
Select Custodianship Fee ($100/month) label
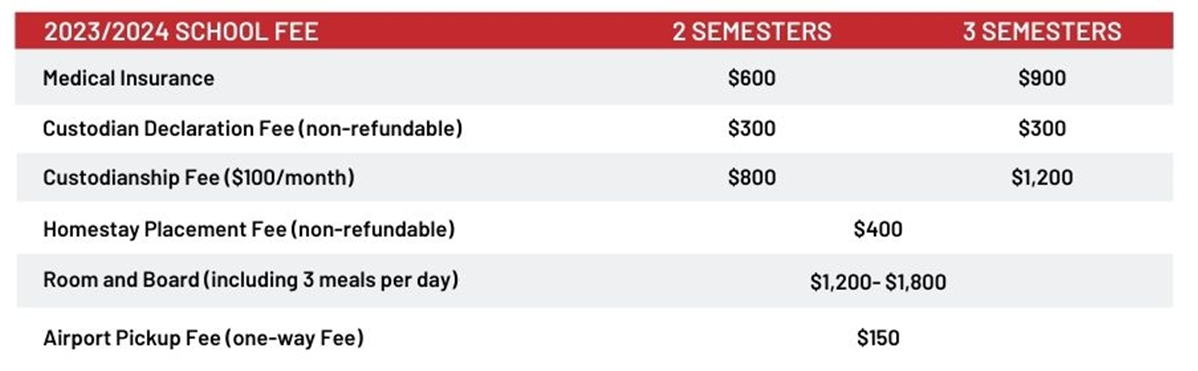pos(199,178)
